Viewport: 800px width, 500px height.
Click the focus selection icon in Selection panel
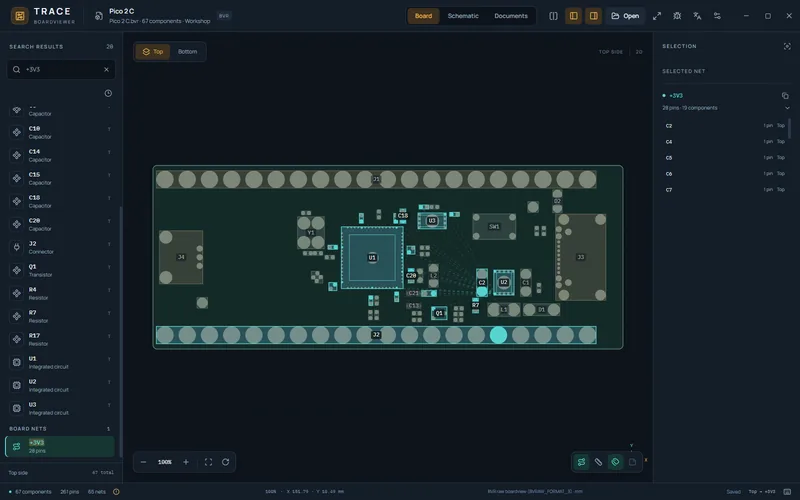tap(787, 46)
